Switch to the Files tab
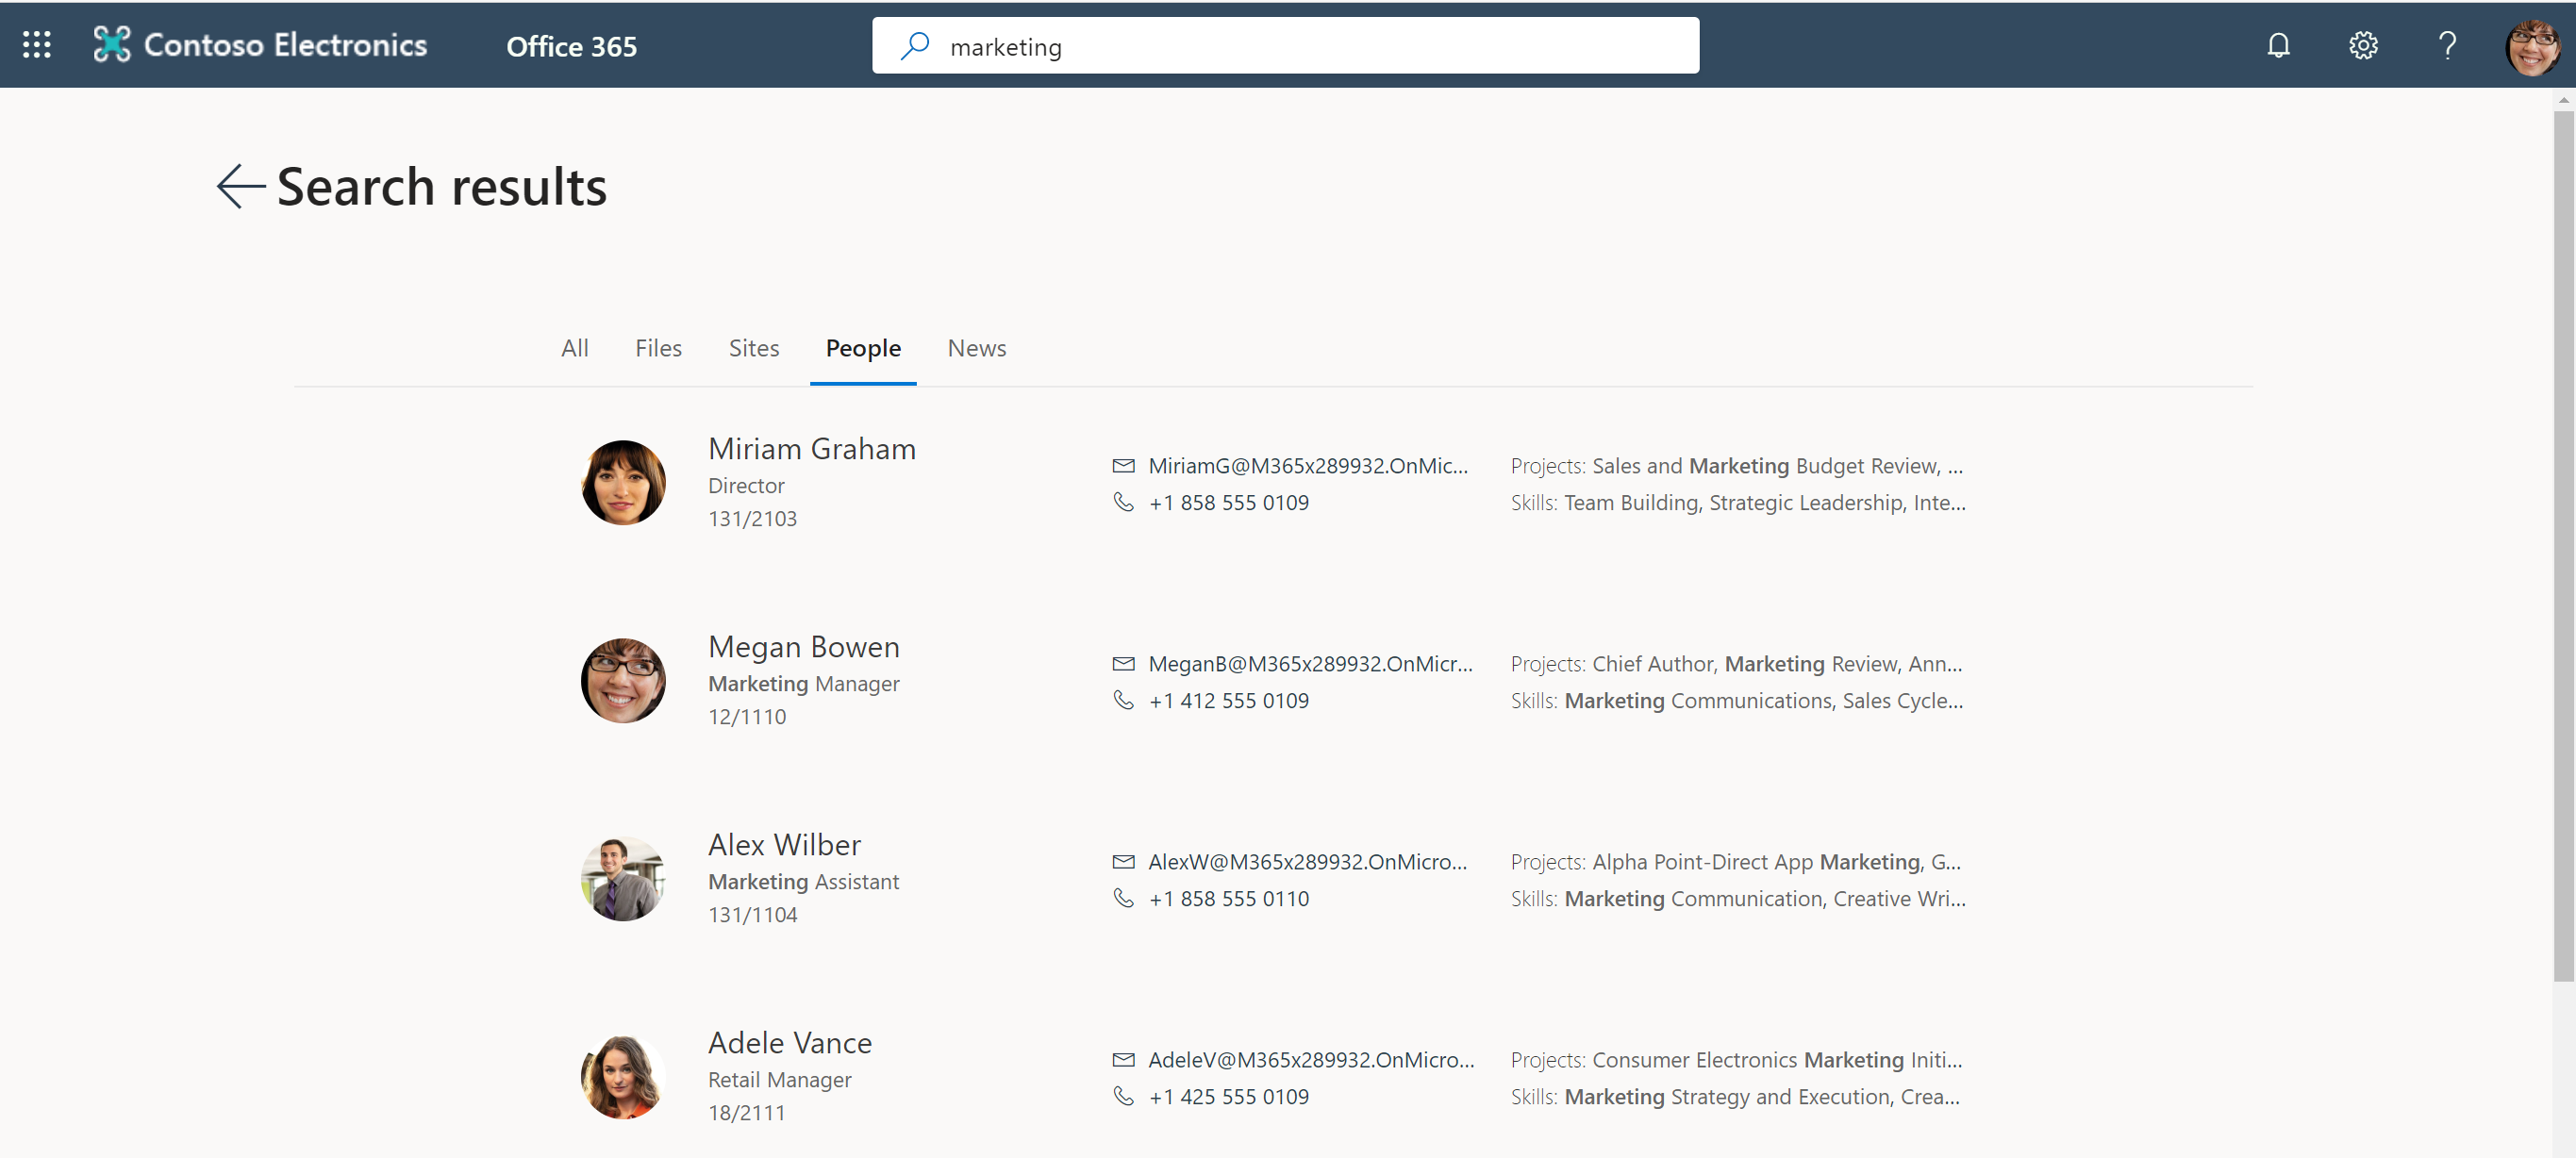The width and height of the screenshot is (2576, 1158). [658, 348]
